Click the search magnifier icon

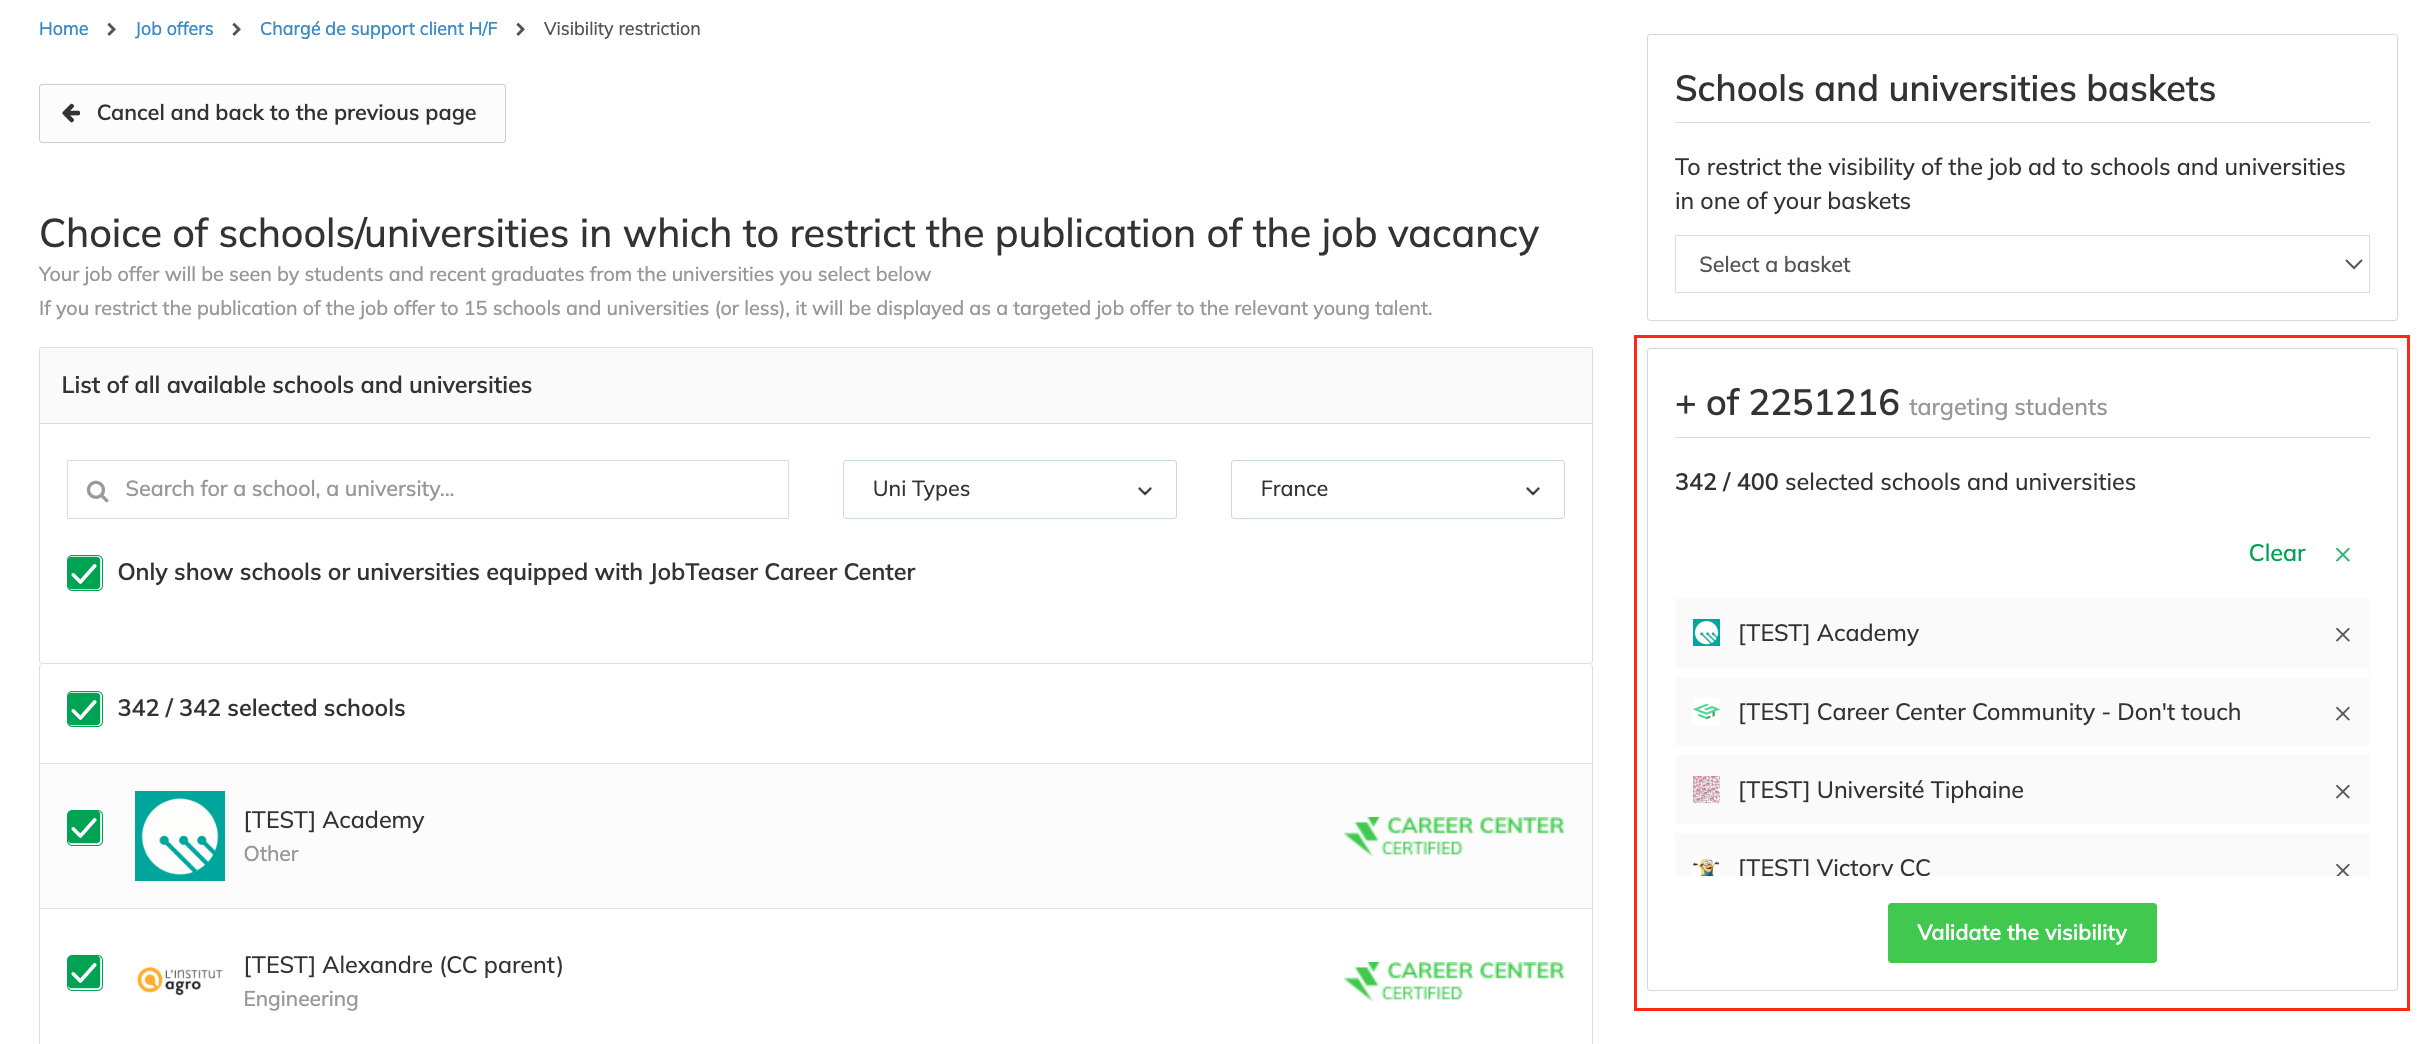point(97,490)
